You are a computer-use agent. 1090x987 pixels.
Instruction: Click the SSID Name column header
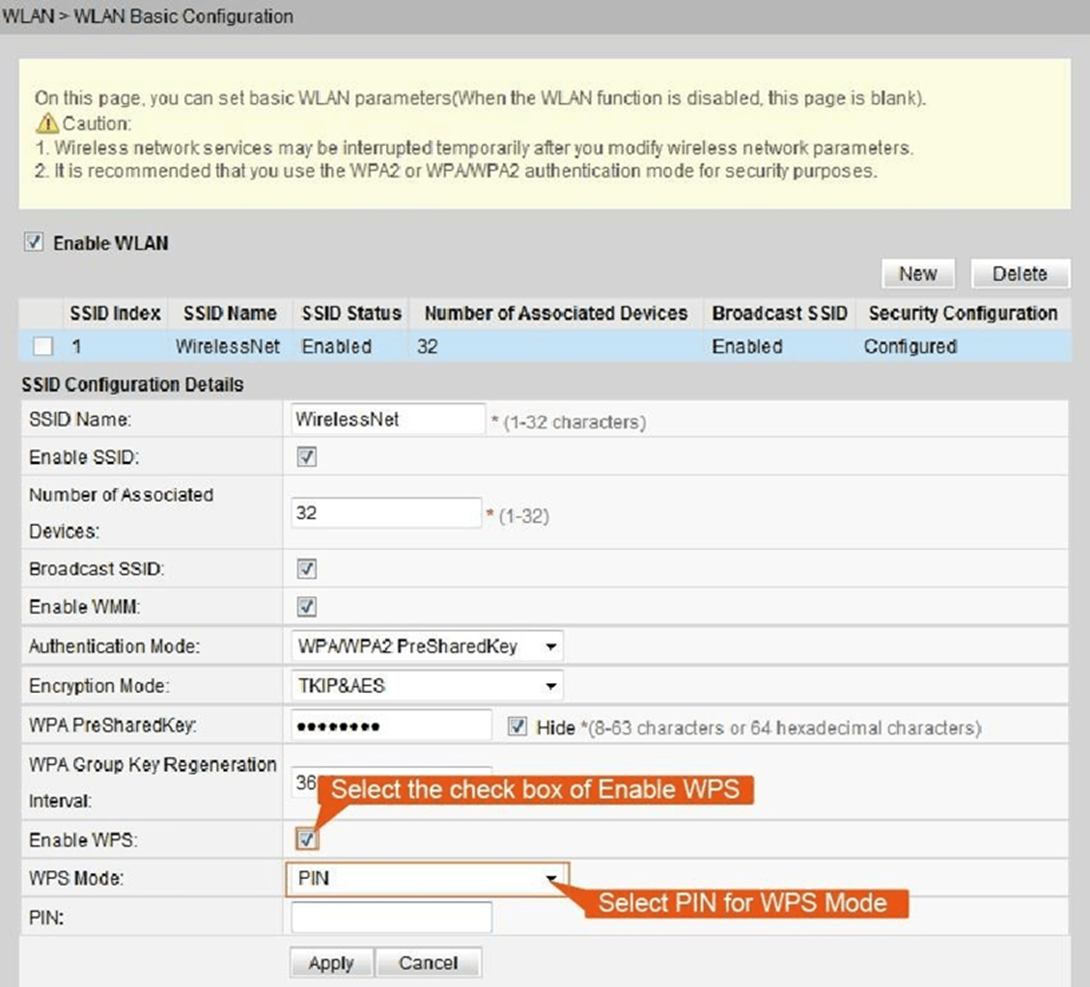(230, 313)
